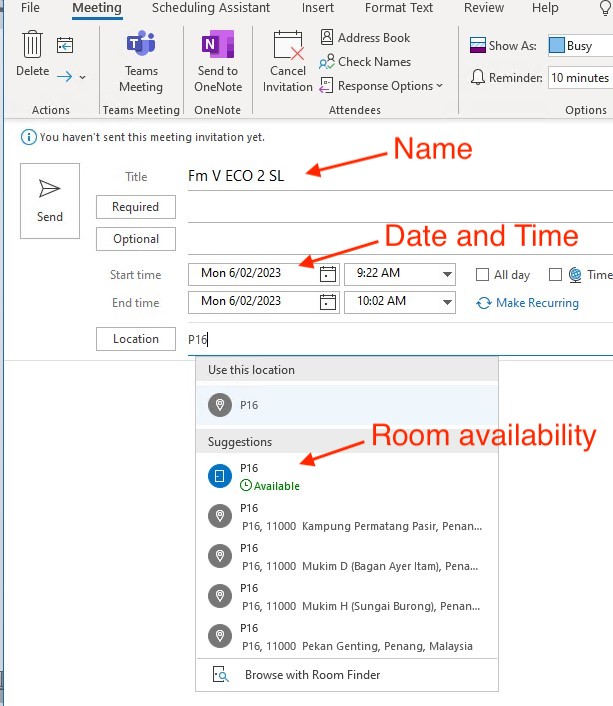
Task: Open the Show As Busy dropdown
Action: (580, 45)
